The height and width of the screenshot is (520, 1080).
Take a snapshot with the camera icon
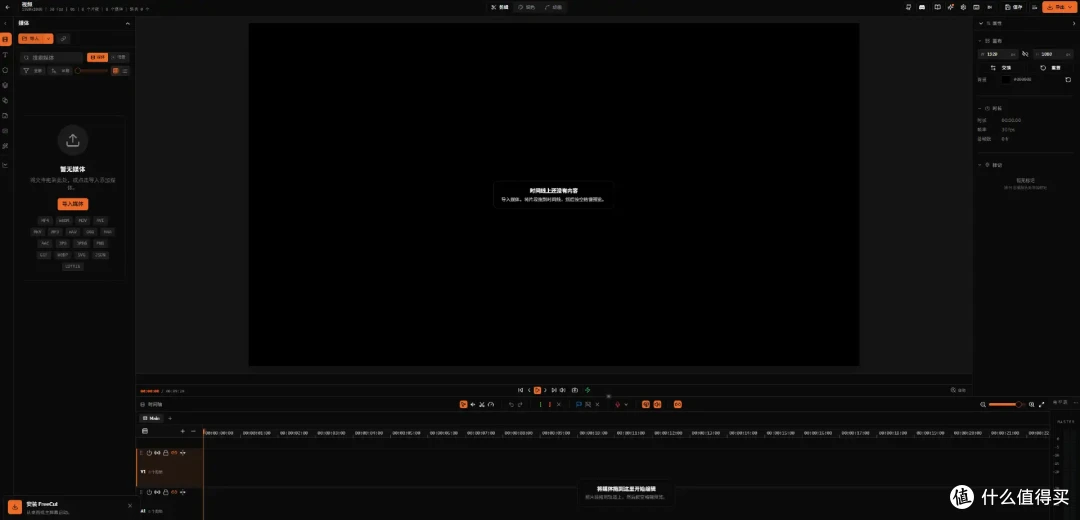[x=575, y=390]
